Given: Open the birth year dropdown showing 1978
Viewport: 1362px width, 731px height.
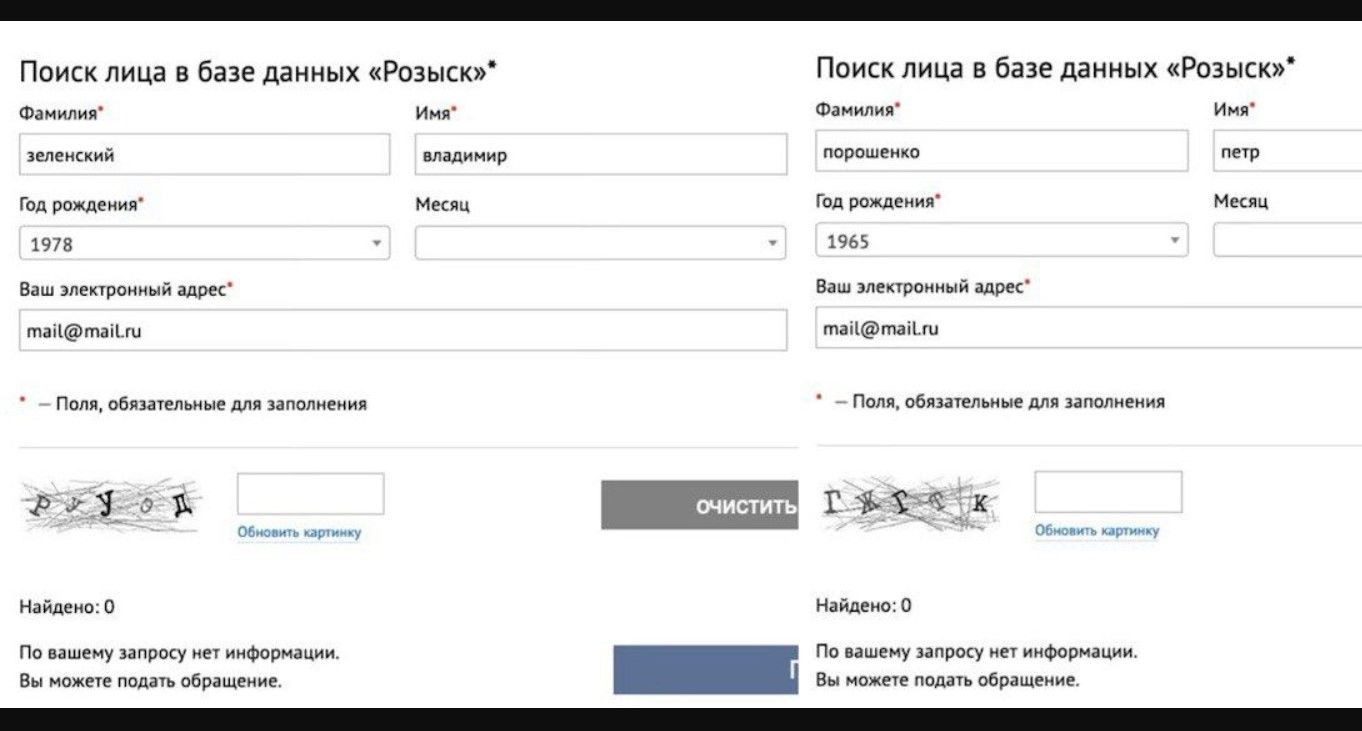Looking at the screenshot, I should tap(204, 244).
